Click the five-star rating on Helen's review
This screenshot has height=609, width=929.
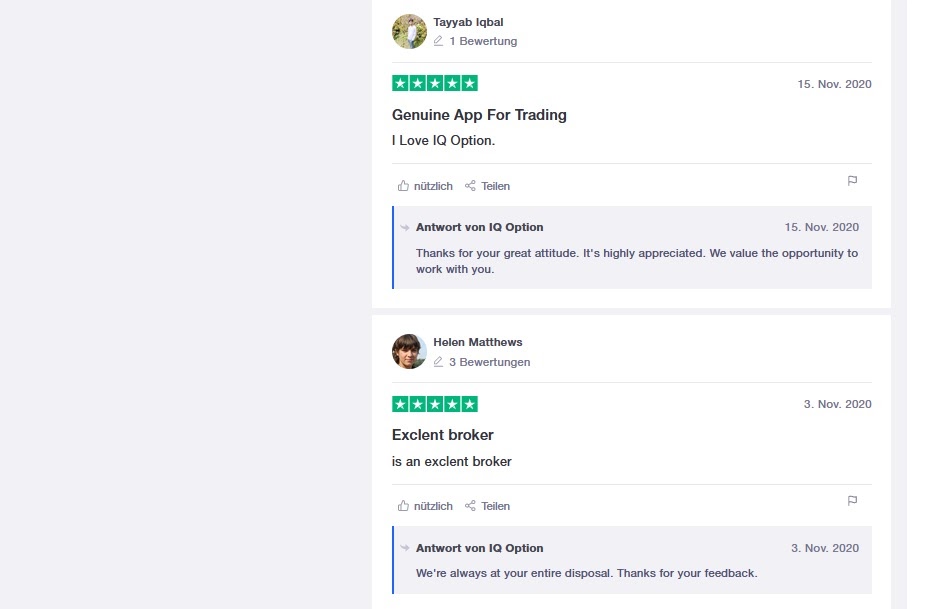click(434, 404)
